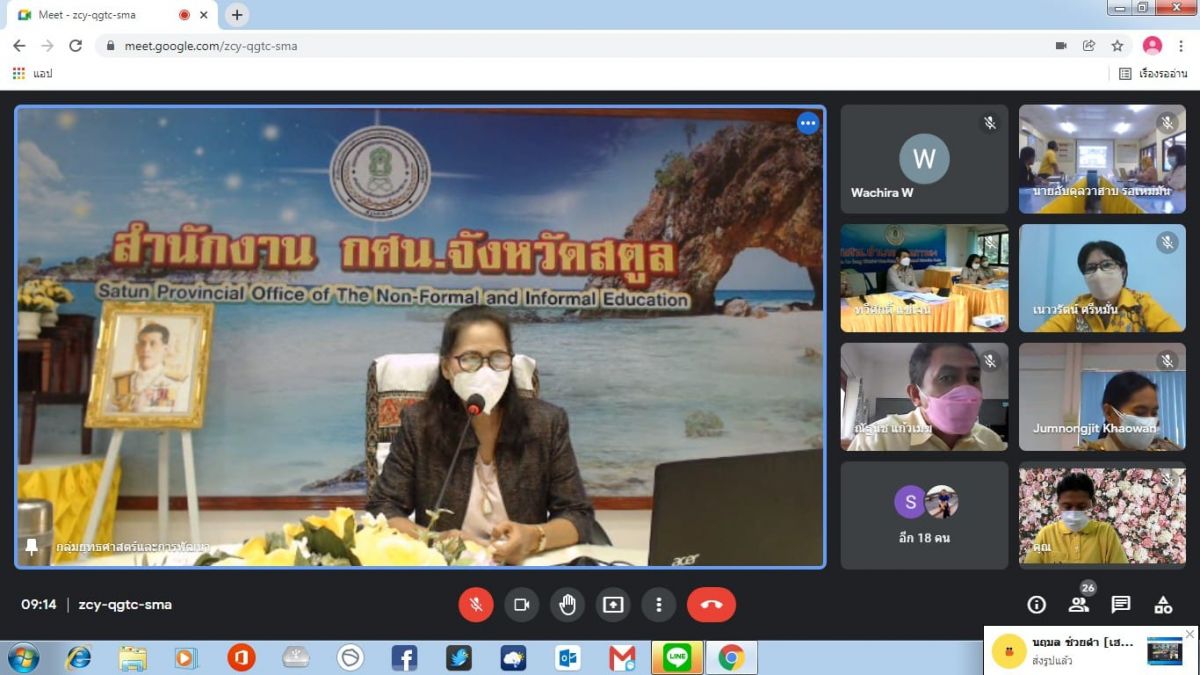Screen dimensions: 1200x675
Task: Open a new browser tab
Action: [237, 15]
